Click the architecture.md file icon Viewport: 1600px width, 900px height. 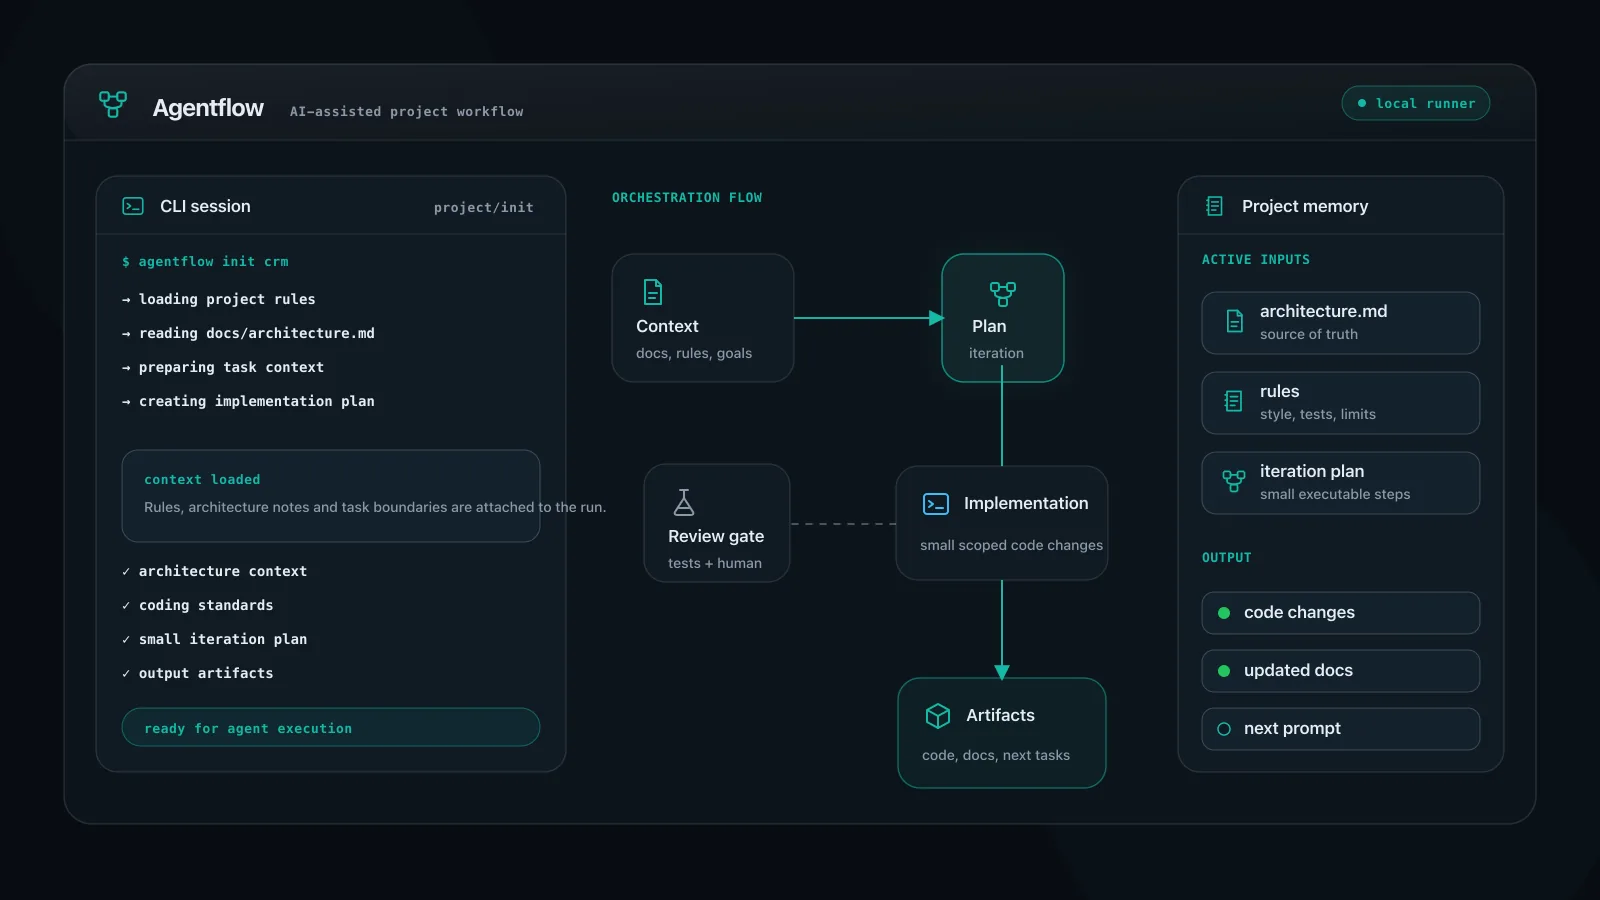1235,321
